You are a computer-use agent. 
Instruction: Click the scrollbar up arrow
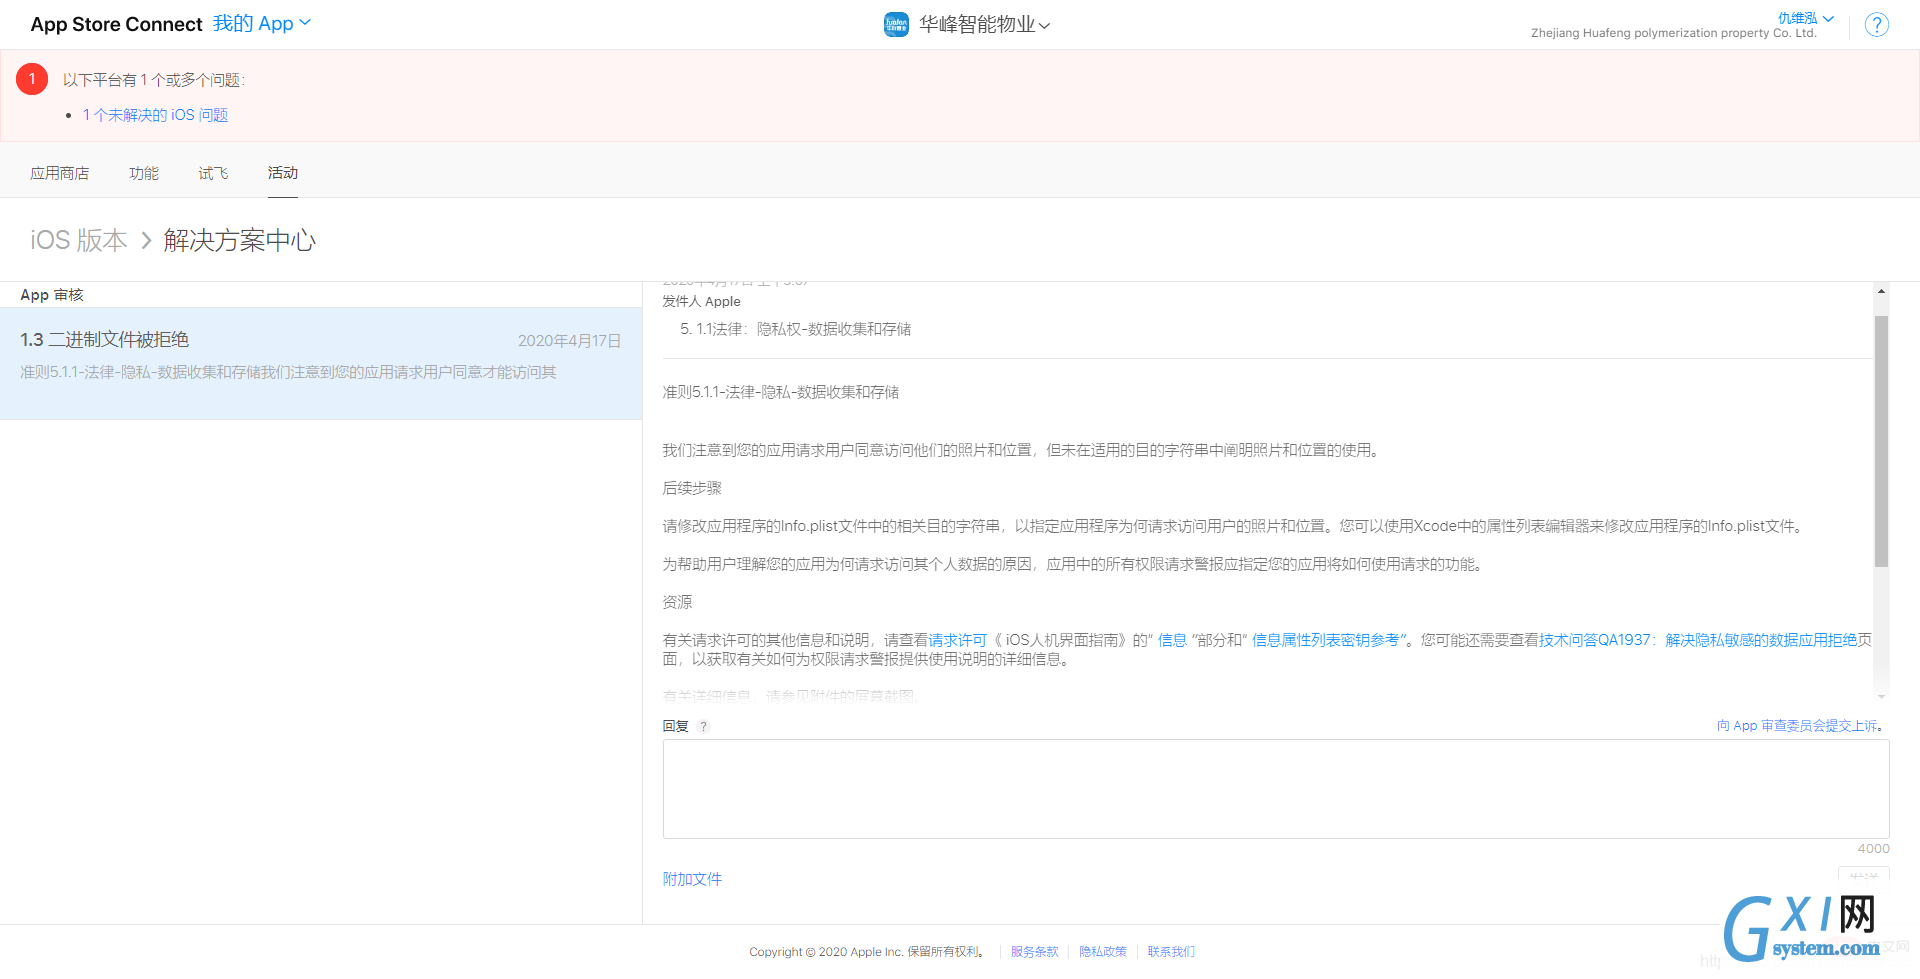(1881, 292)
